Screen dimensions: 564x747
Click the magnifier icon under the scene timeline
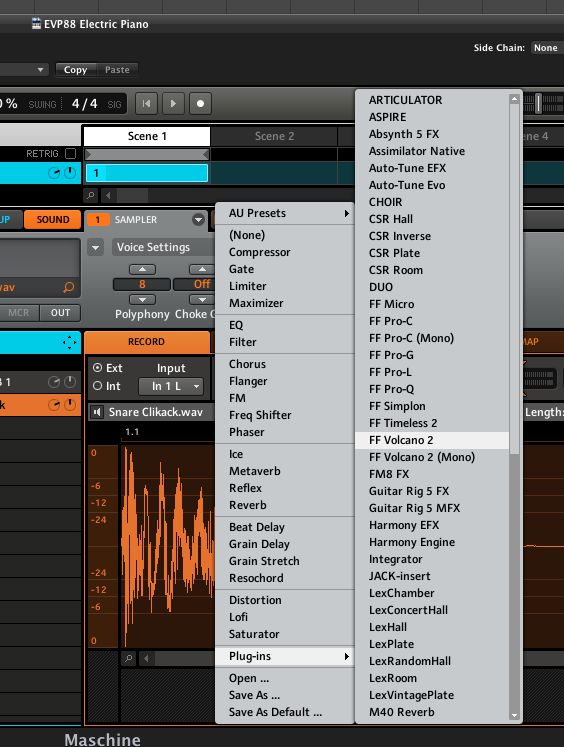click(x=91, y=195)
